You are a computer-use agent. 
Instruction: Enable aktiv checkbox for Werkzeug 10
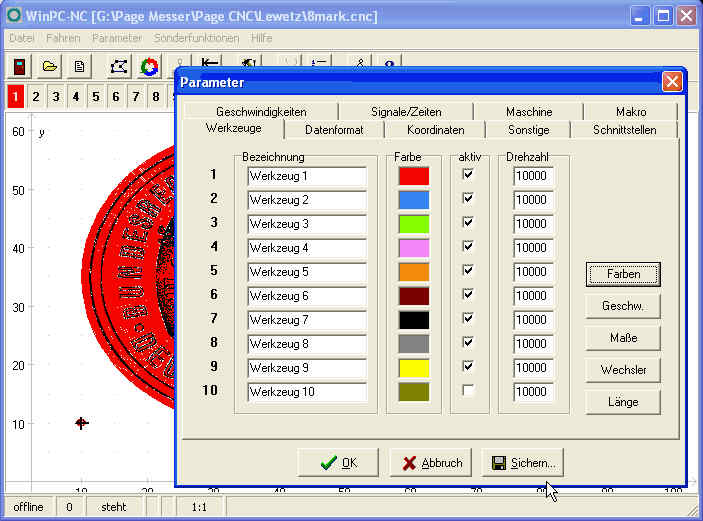click(468, 391)
